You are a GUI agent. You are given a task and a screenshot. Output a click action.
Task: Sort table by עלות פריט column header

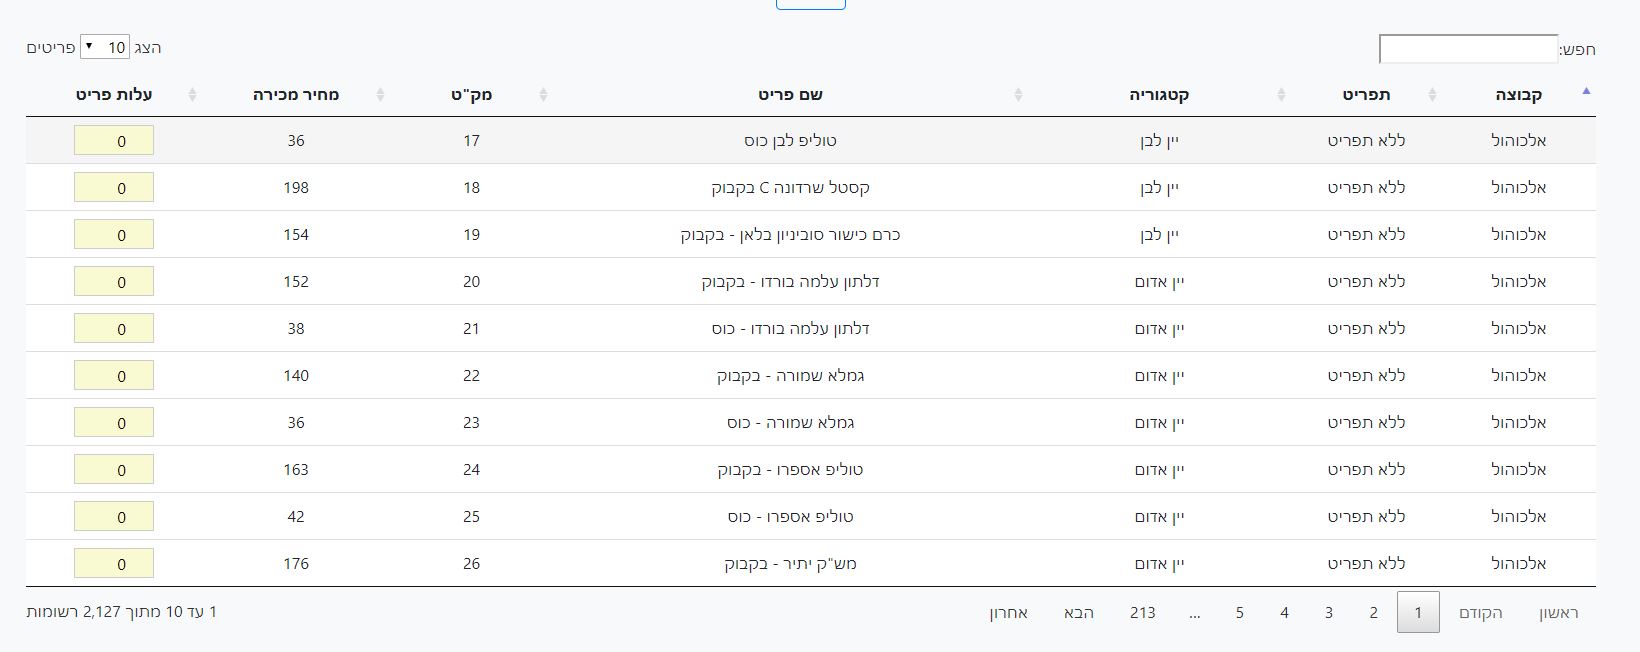[x=114, y=94]
